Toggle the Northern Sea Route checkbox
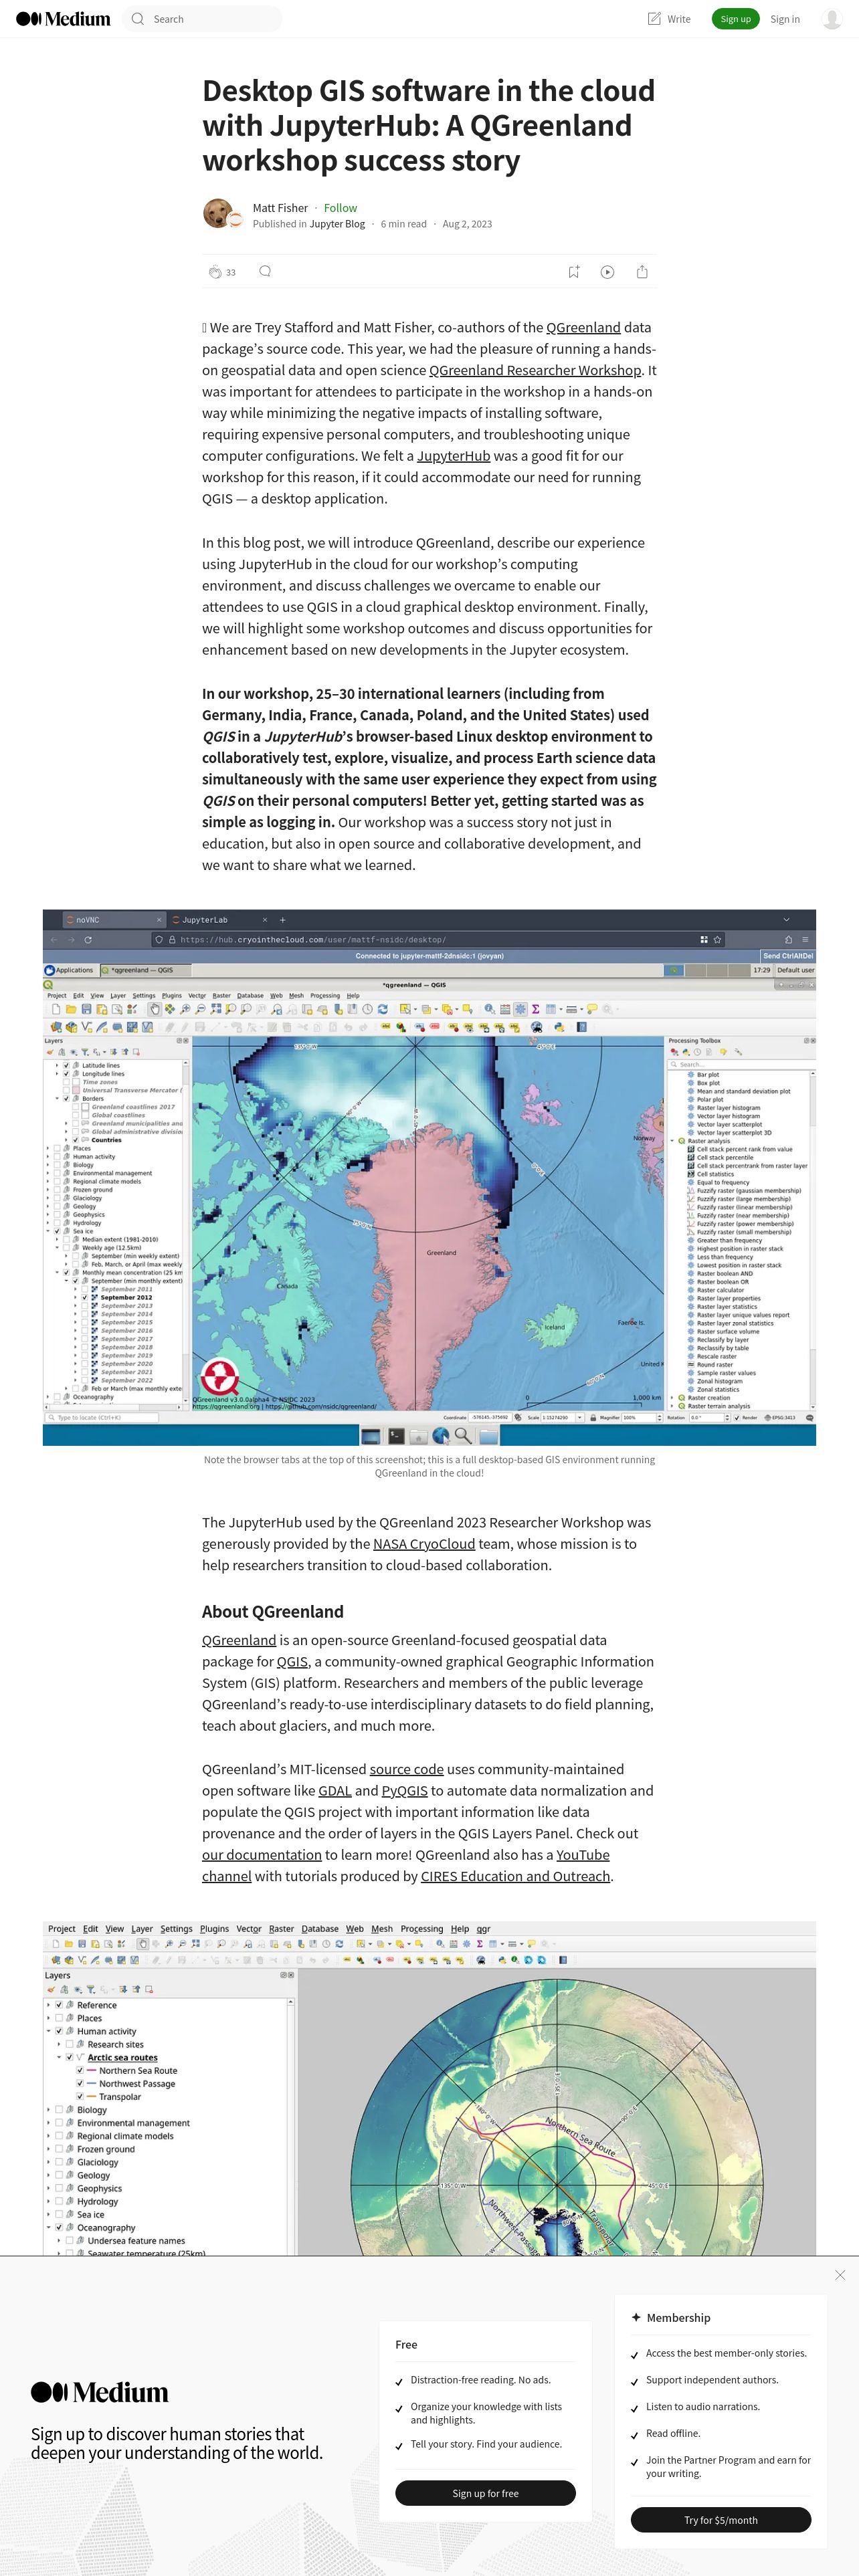This screenshot has height=2576, width=859. point(80,2071)
